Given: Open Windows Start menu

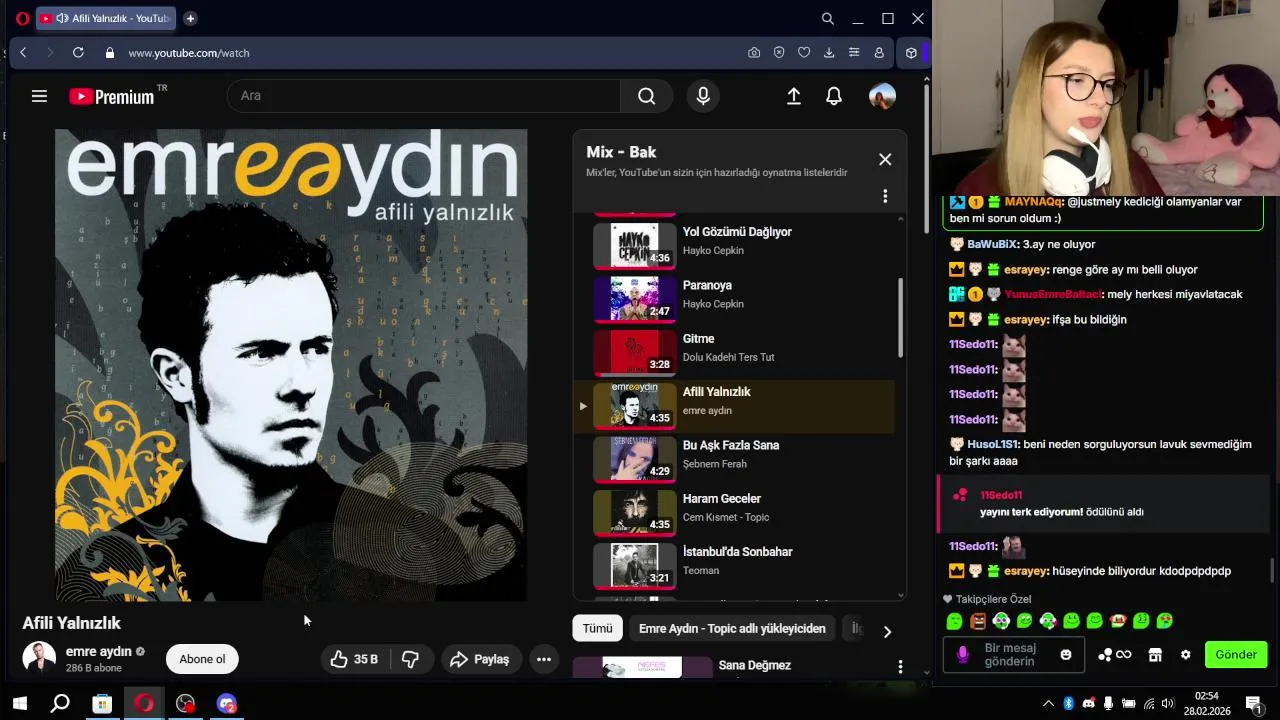Looking at the screenshot, I should 19,704.
